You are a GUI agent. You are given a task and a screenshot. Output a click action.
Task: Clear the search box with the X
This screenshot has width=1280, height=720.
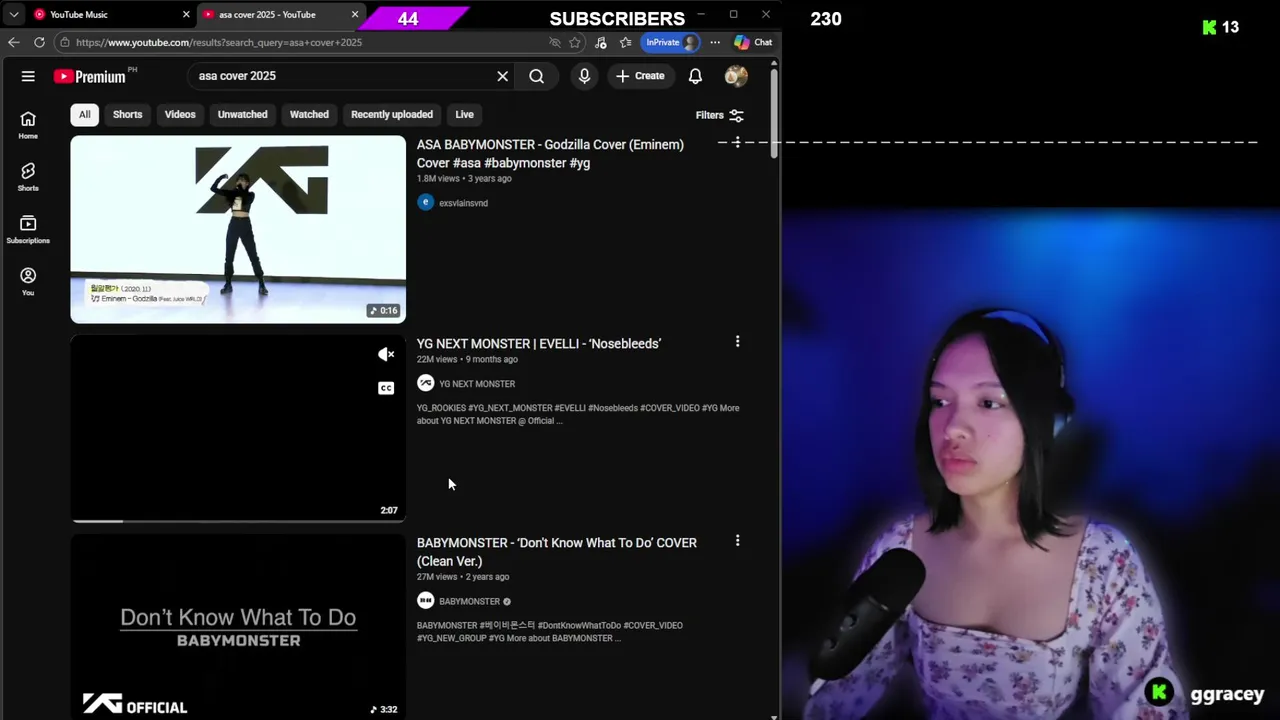pos(503,76)
